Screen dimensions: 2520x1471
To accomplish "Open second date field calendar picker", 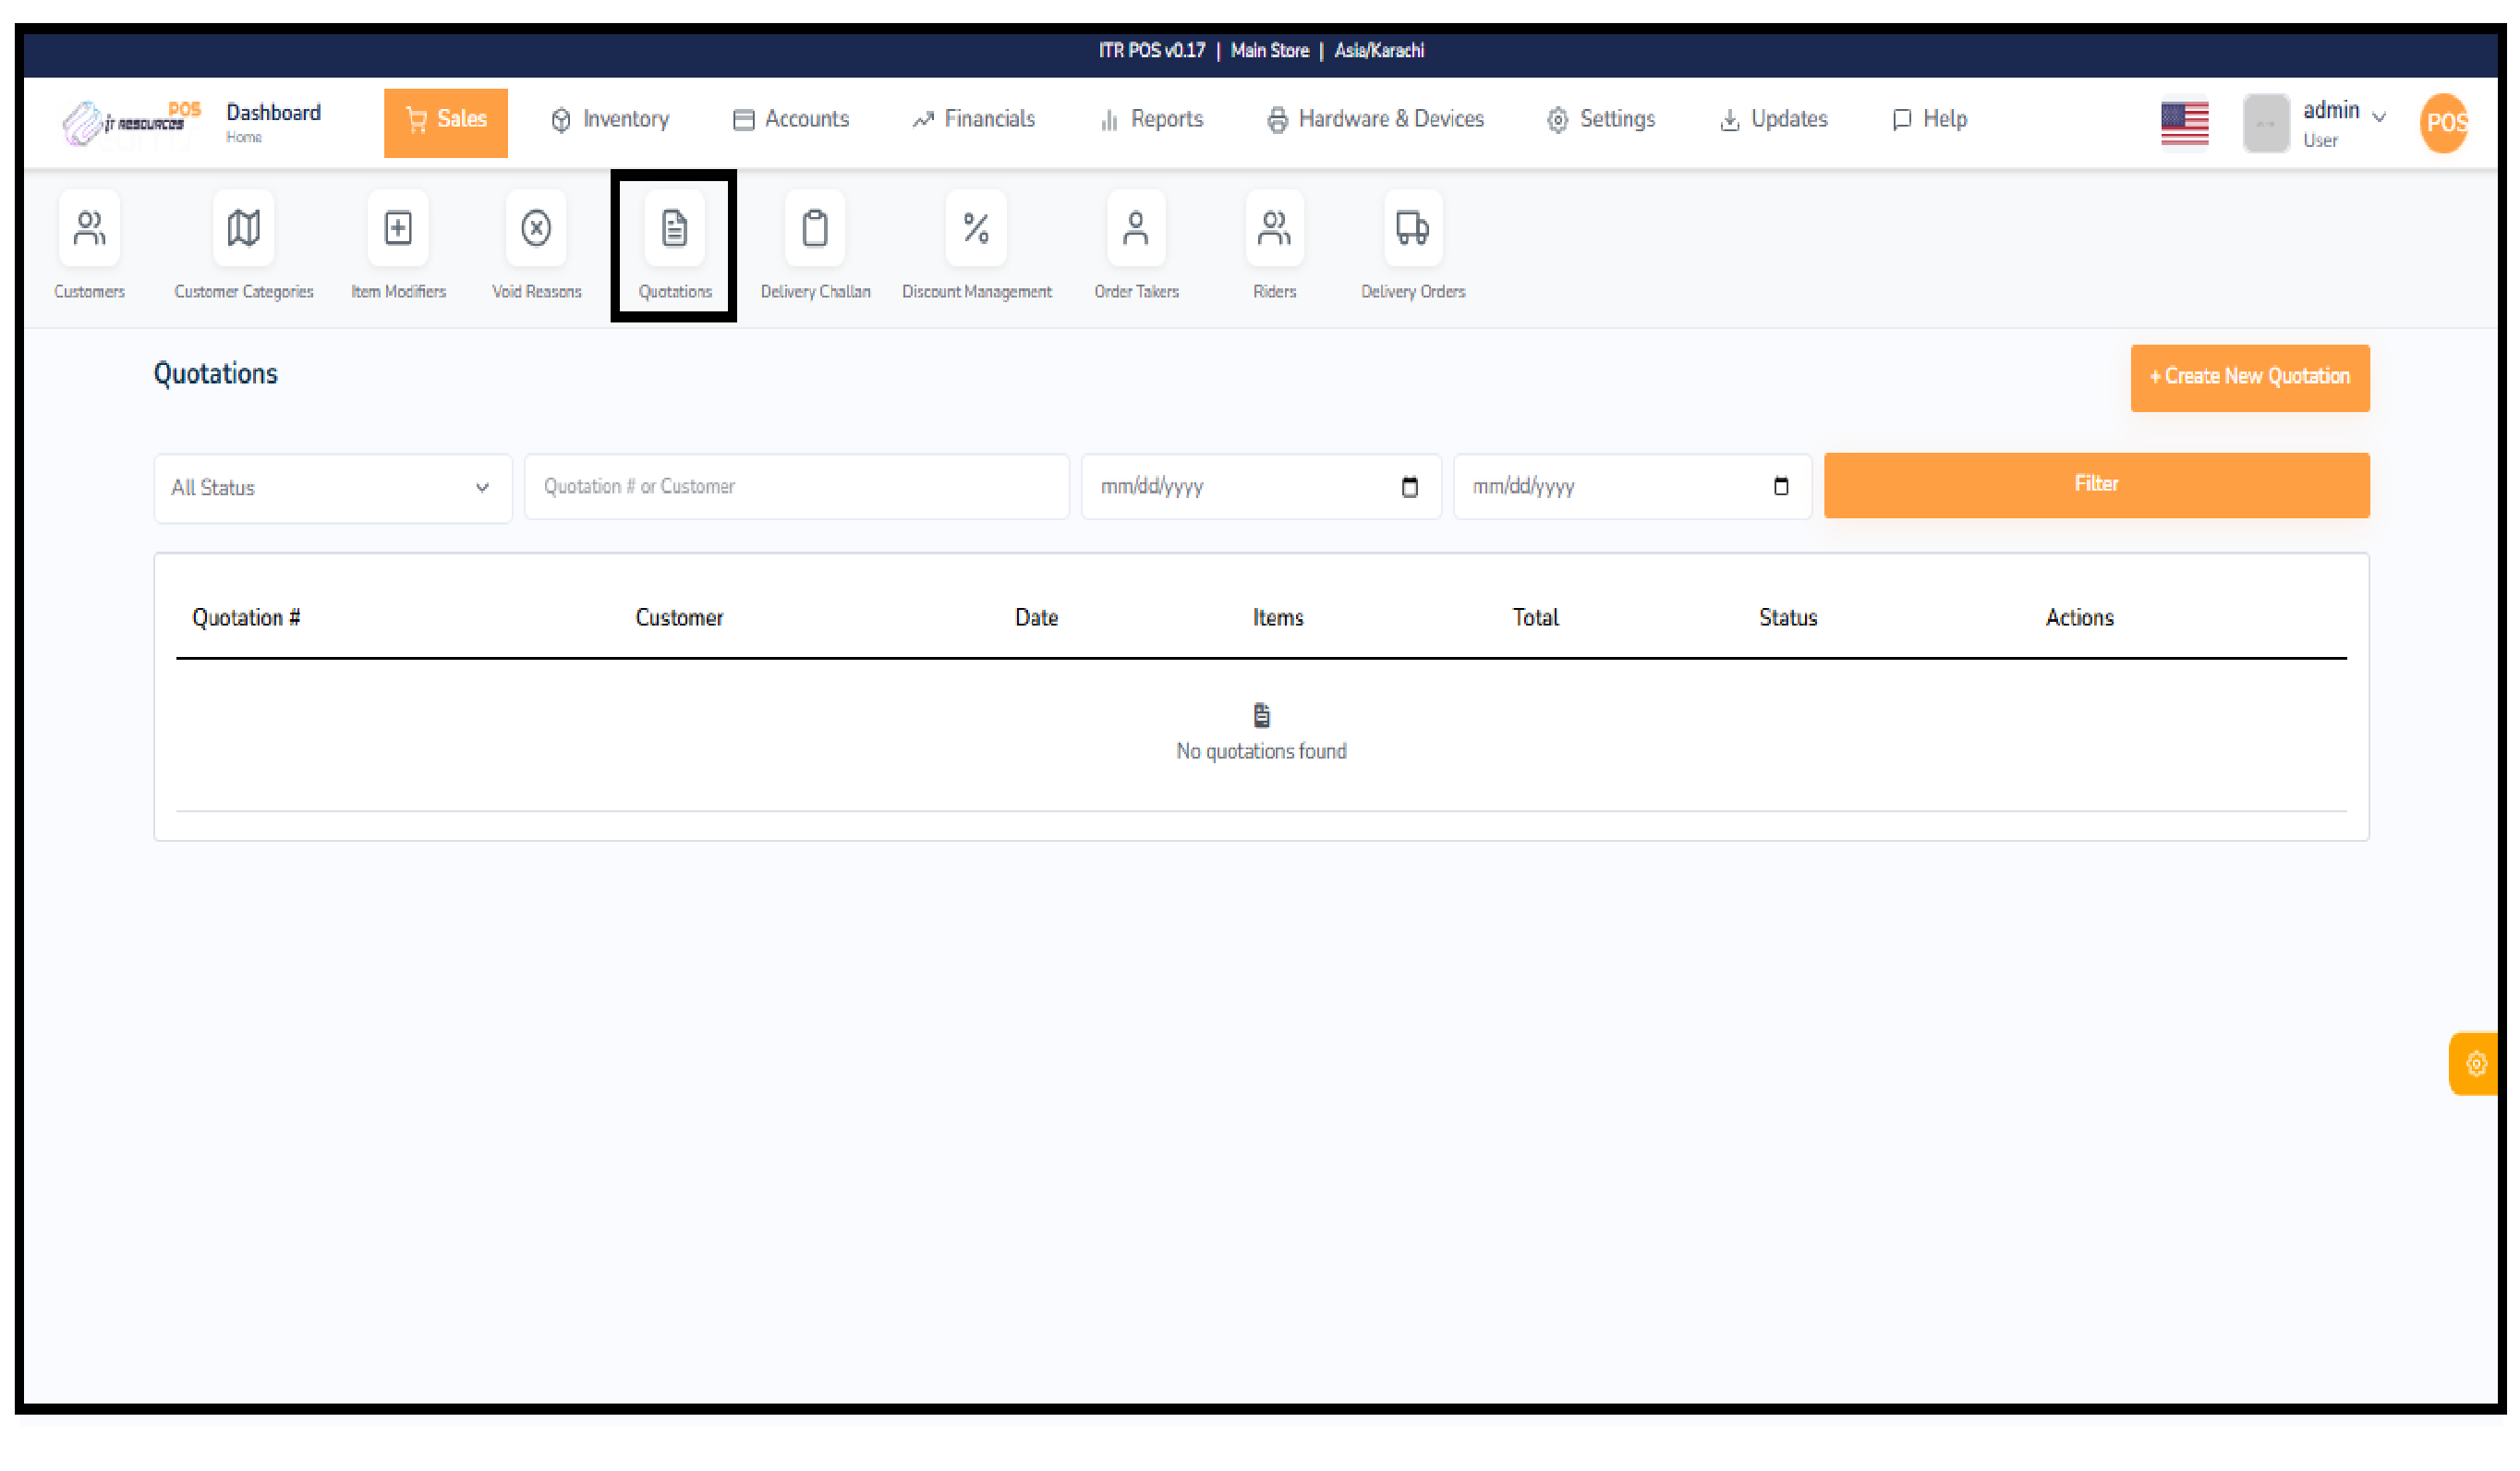I will click(x=1780, y=487).
